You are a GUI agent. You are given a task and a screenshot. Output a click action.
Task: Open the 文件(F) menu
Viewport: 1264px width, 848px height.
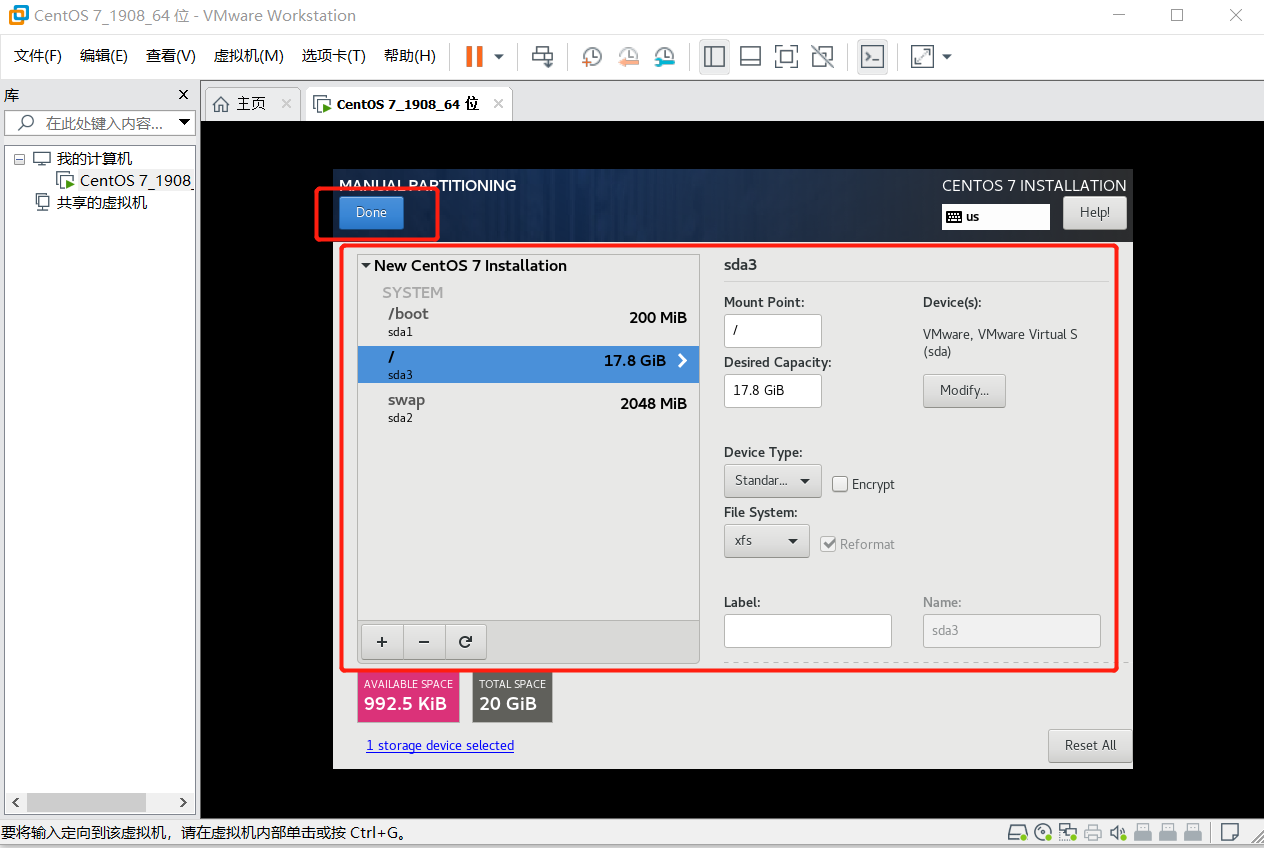38,56
